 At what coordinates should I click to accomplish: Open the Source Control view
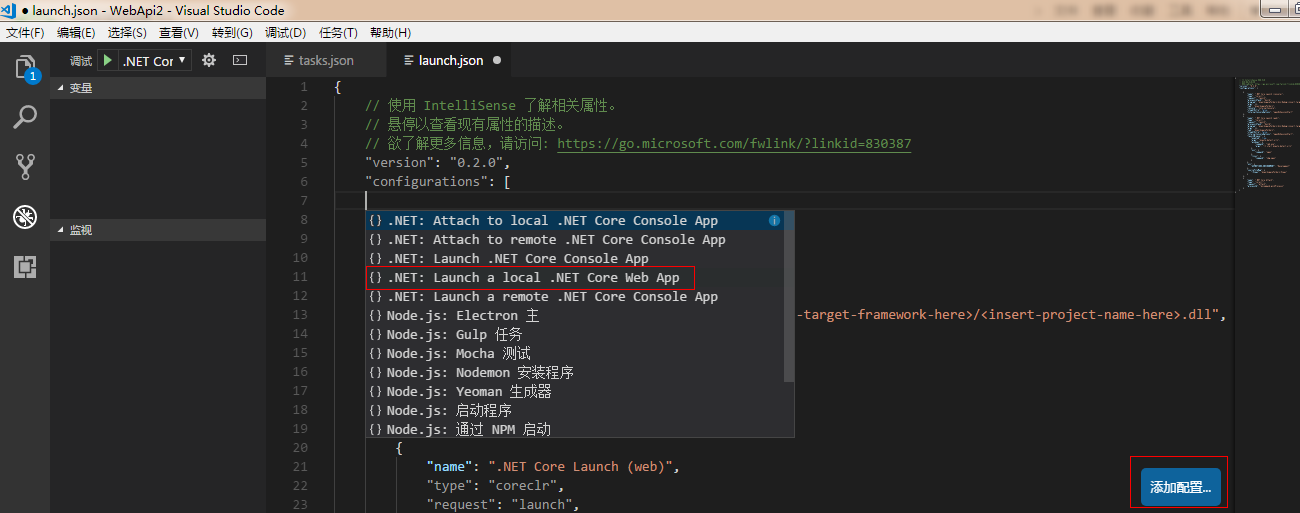point(25,166)
